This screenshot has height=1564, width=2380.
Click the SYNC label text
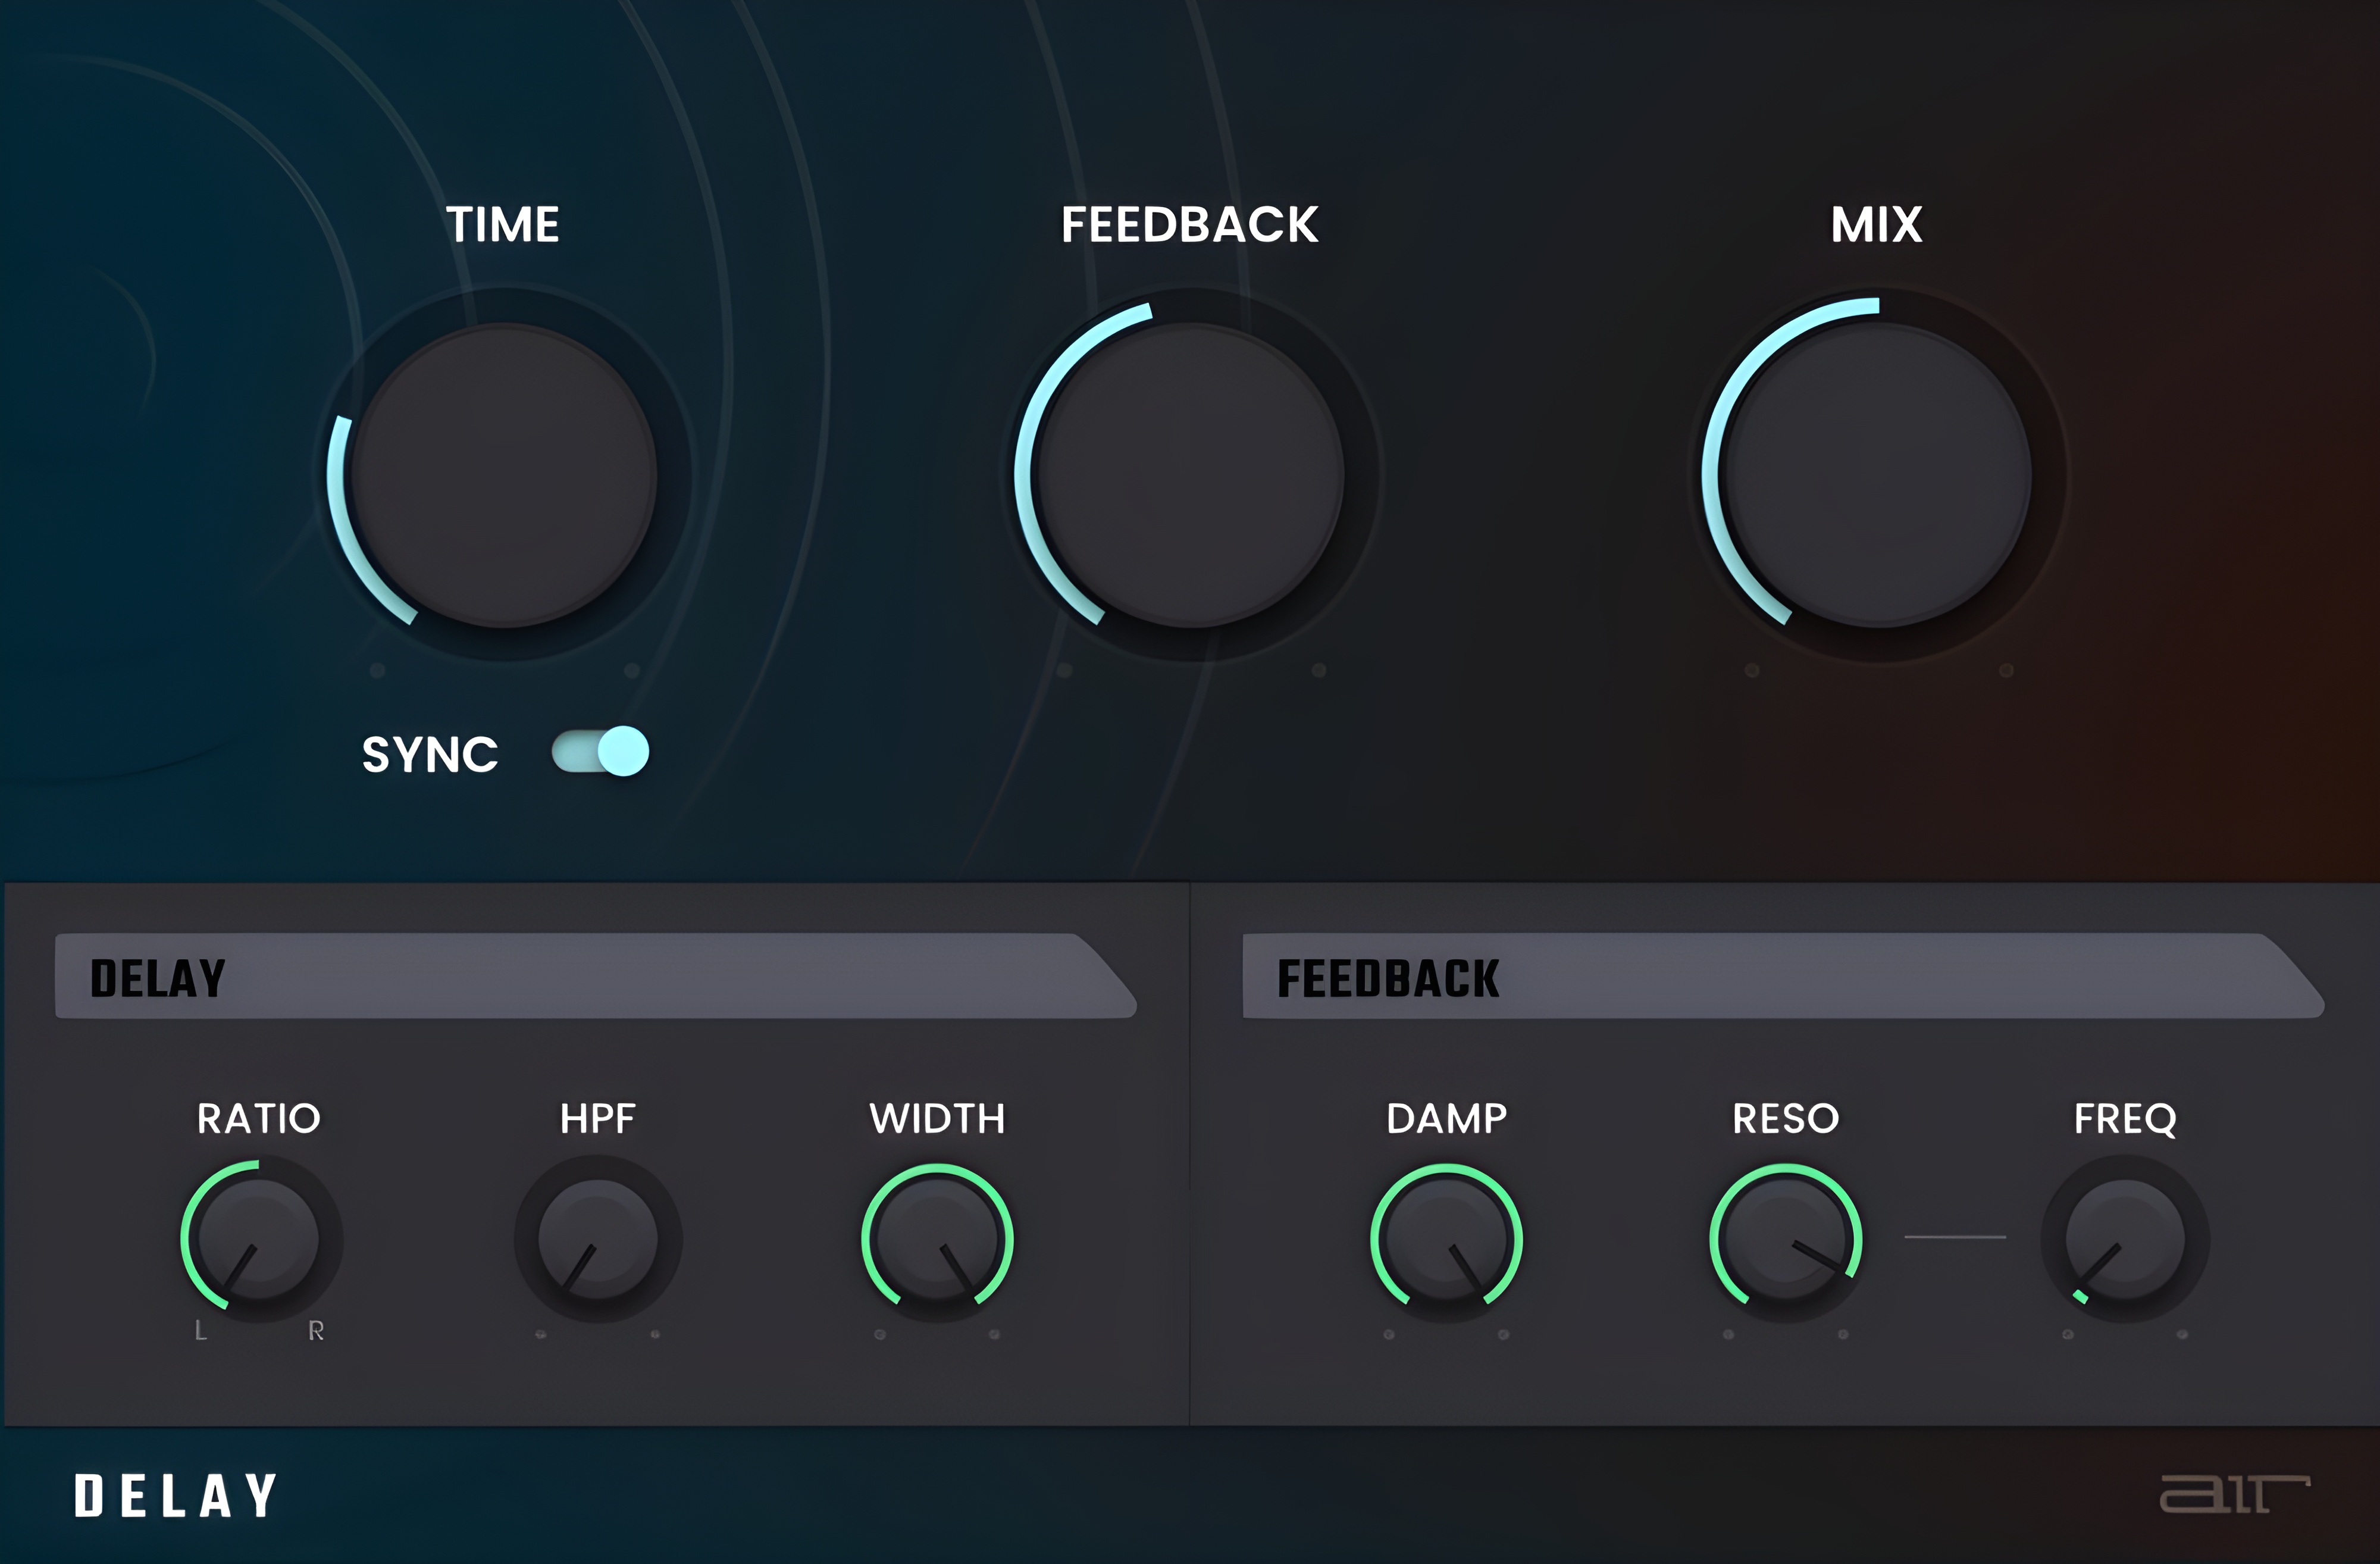[x=430, y=754]
